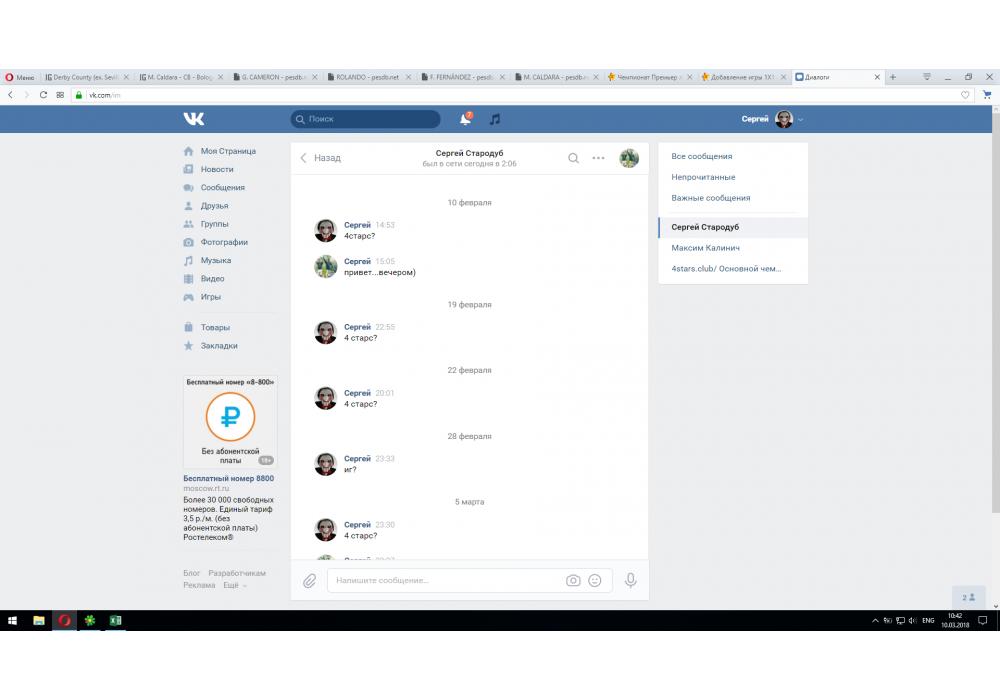Open Непрочитанные messages filter
1000x700 pixels.
(x=703, y=177)
